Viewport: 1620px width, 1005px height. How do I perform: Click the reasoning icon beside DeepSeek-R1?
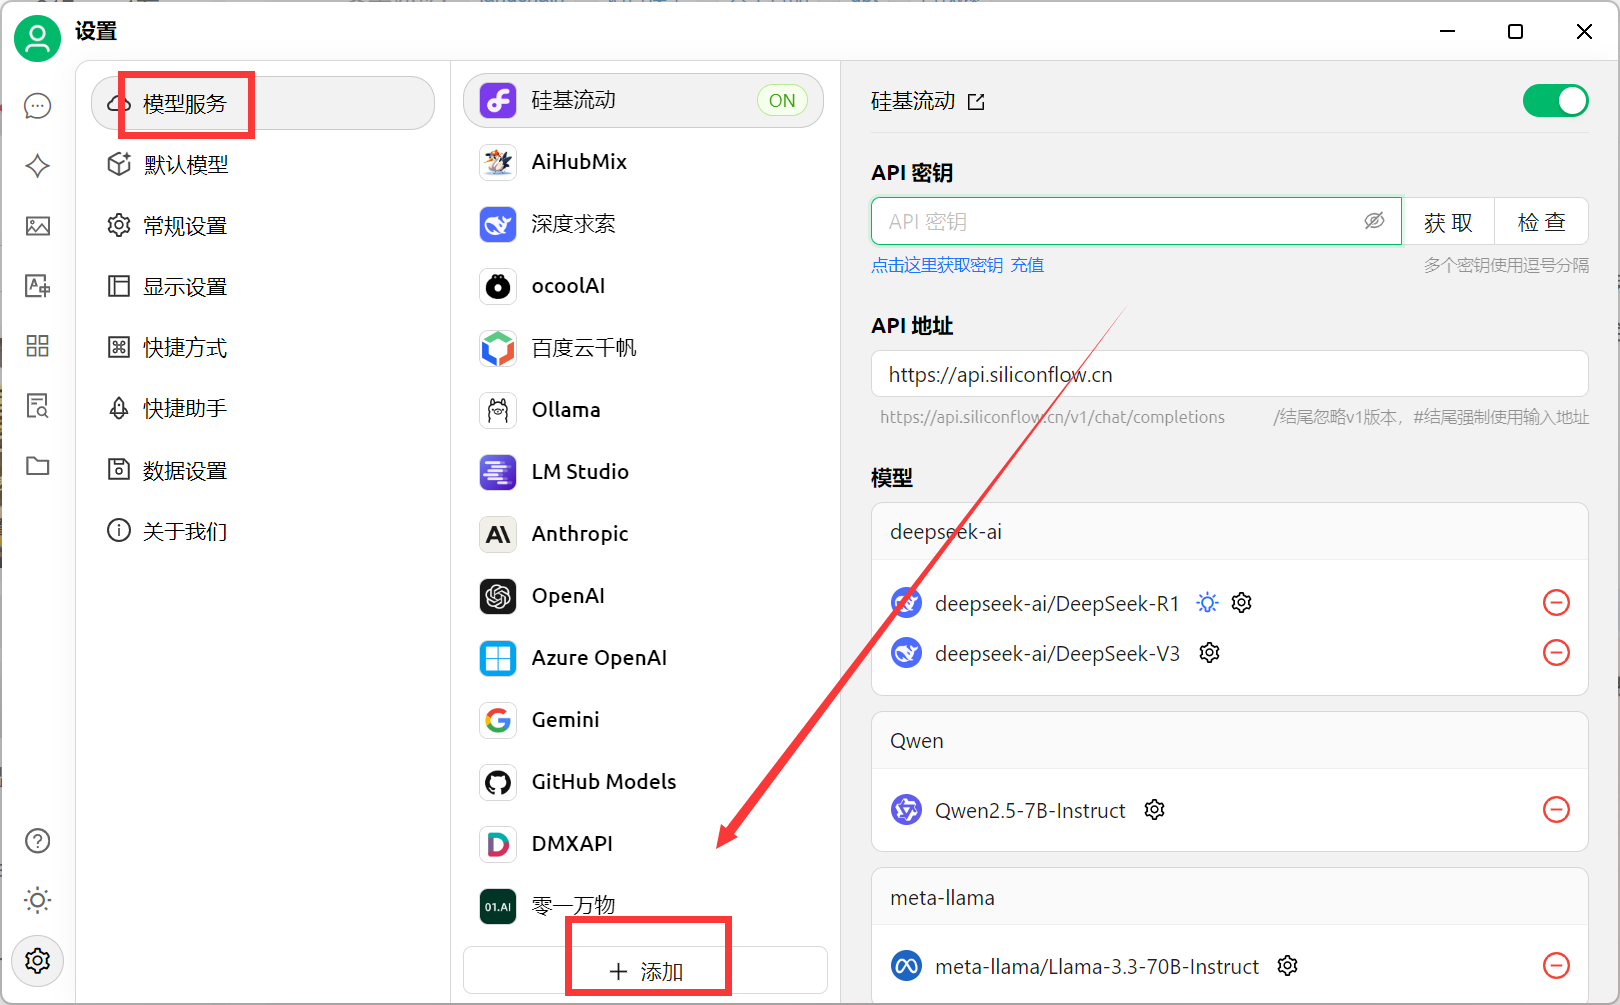(1208, 603)
